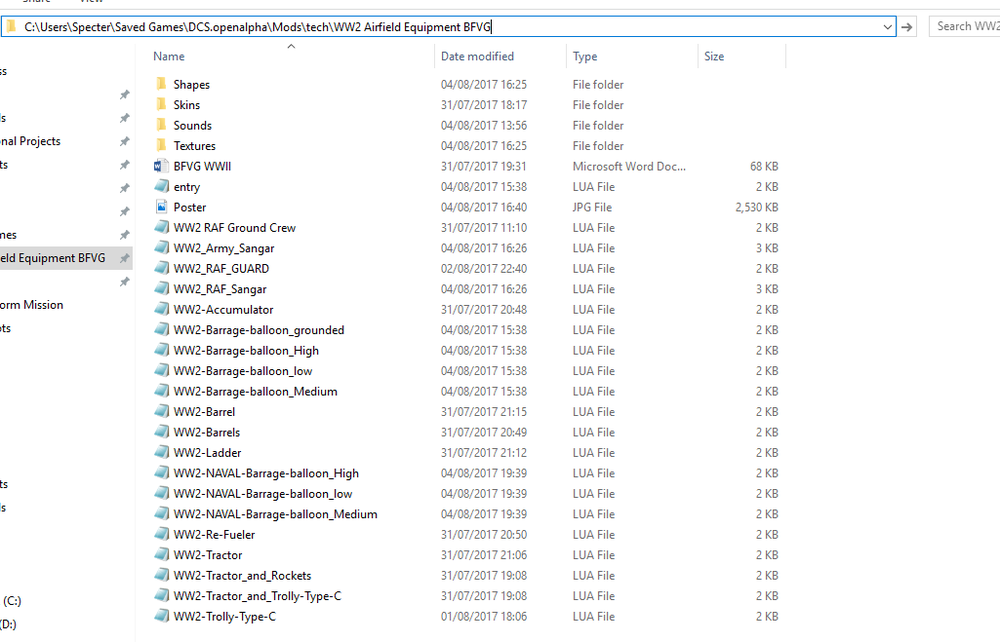This screenshot has width=1000, height=642.
Task: Open the address bar history dropdown
Action: pos(887,27)
